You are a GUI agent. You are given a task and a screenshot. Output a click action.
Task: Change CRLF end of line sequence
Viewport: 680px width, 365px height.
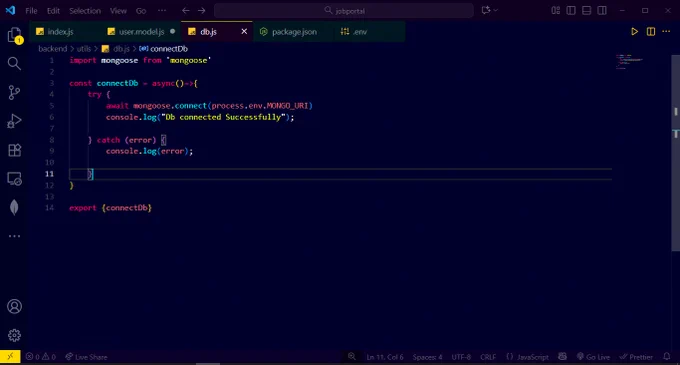point(488,357)
